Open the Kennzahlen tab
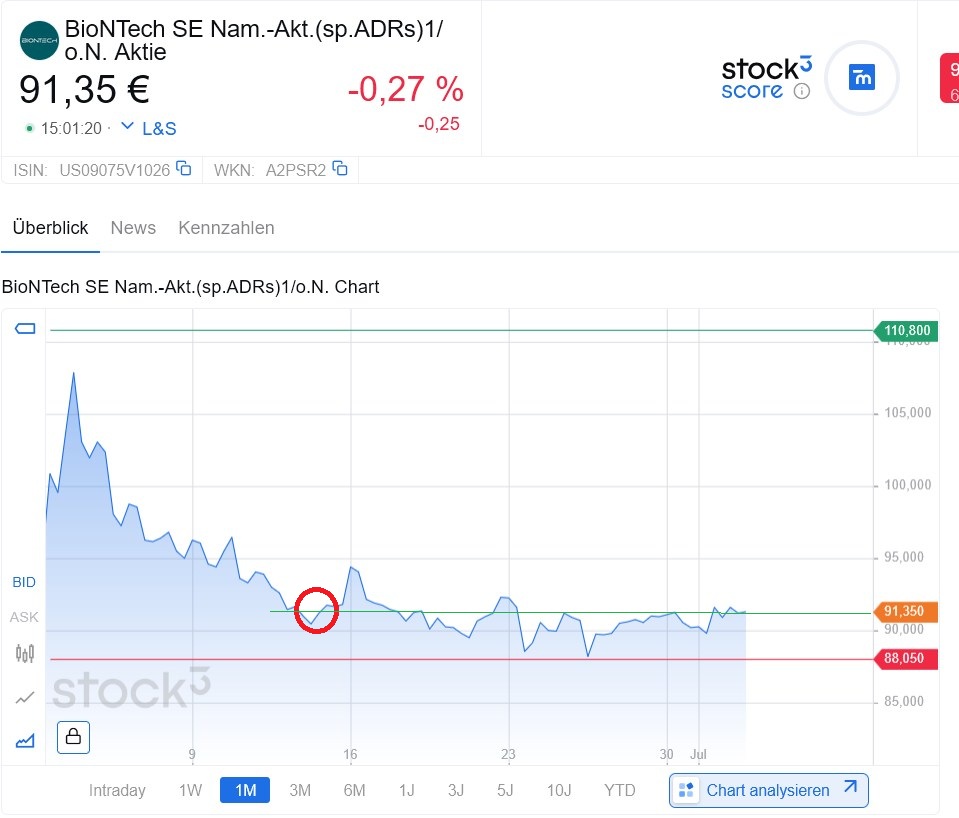Image resolution: width=959 pixels, height=818 pixels. 226,228
